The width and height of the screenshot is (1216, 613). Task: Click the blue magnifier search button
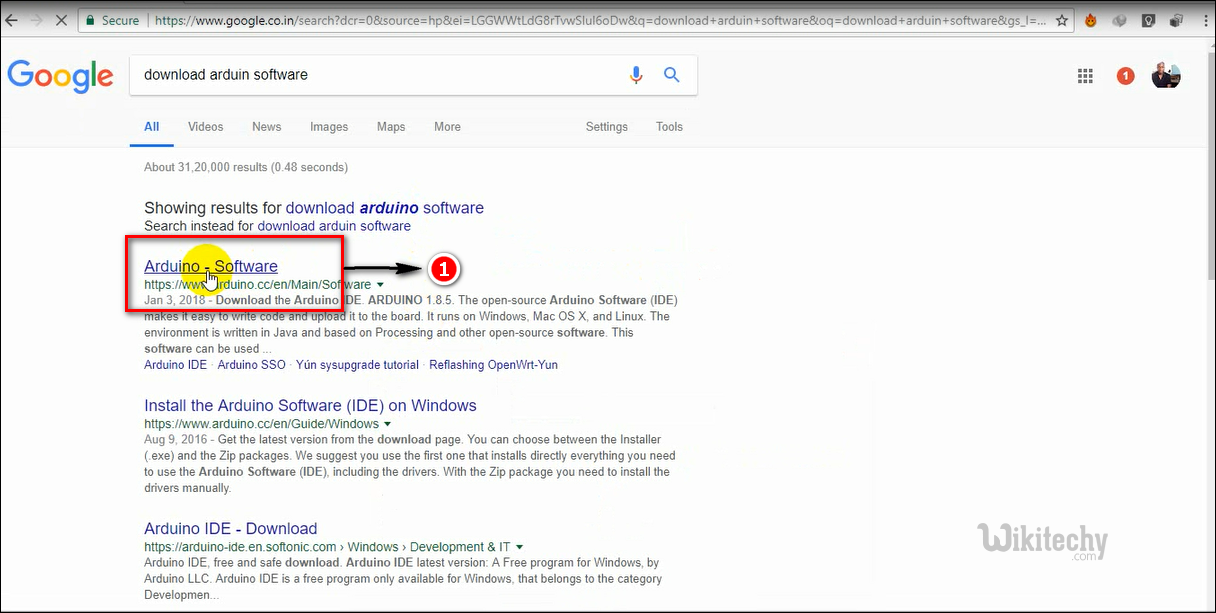coord(672,75)
